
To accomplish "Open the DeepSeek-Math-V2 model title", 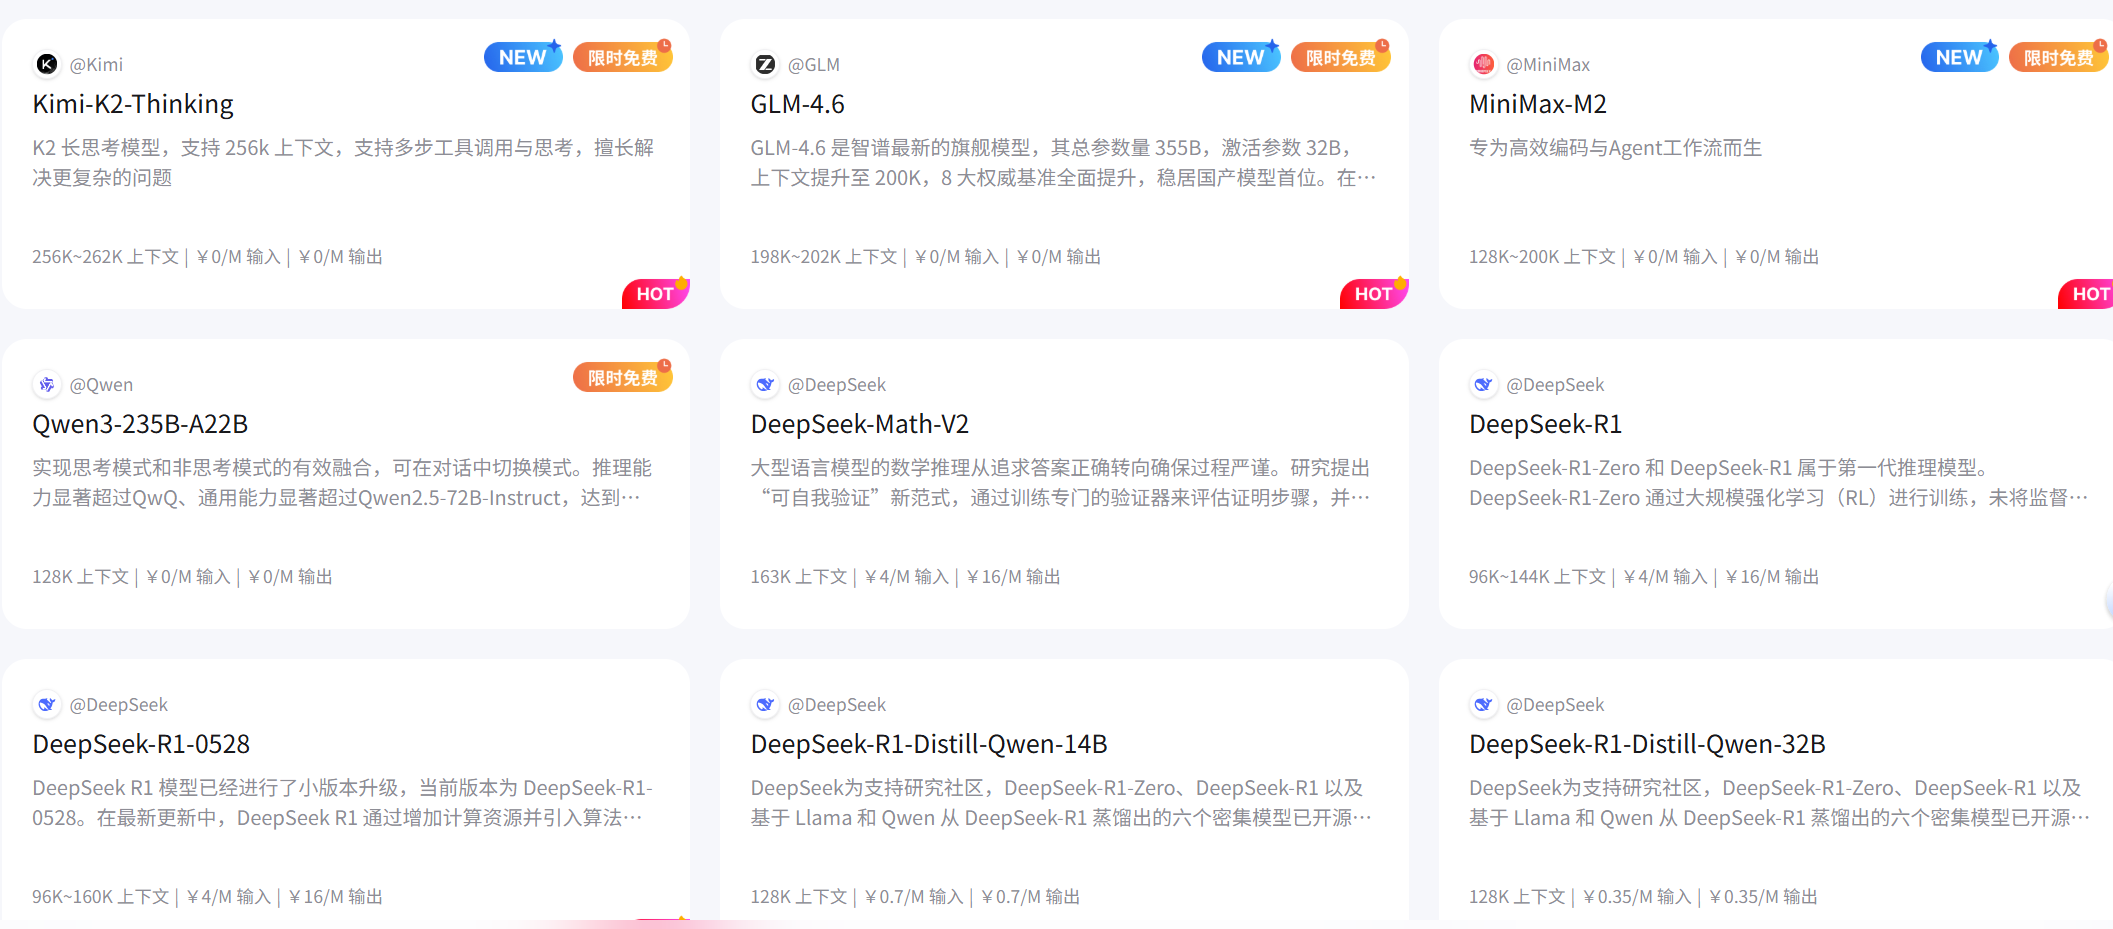I will tap(860, 424).
